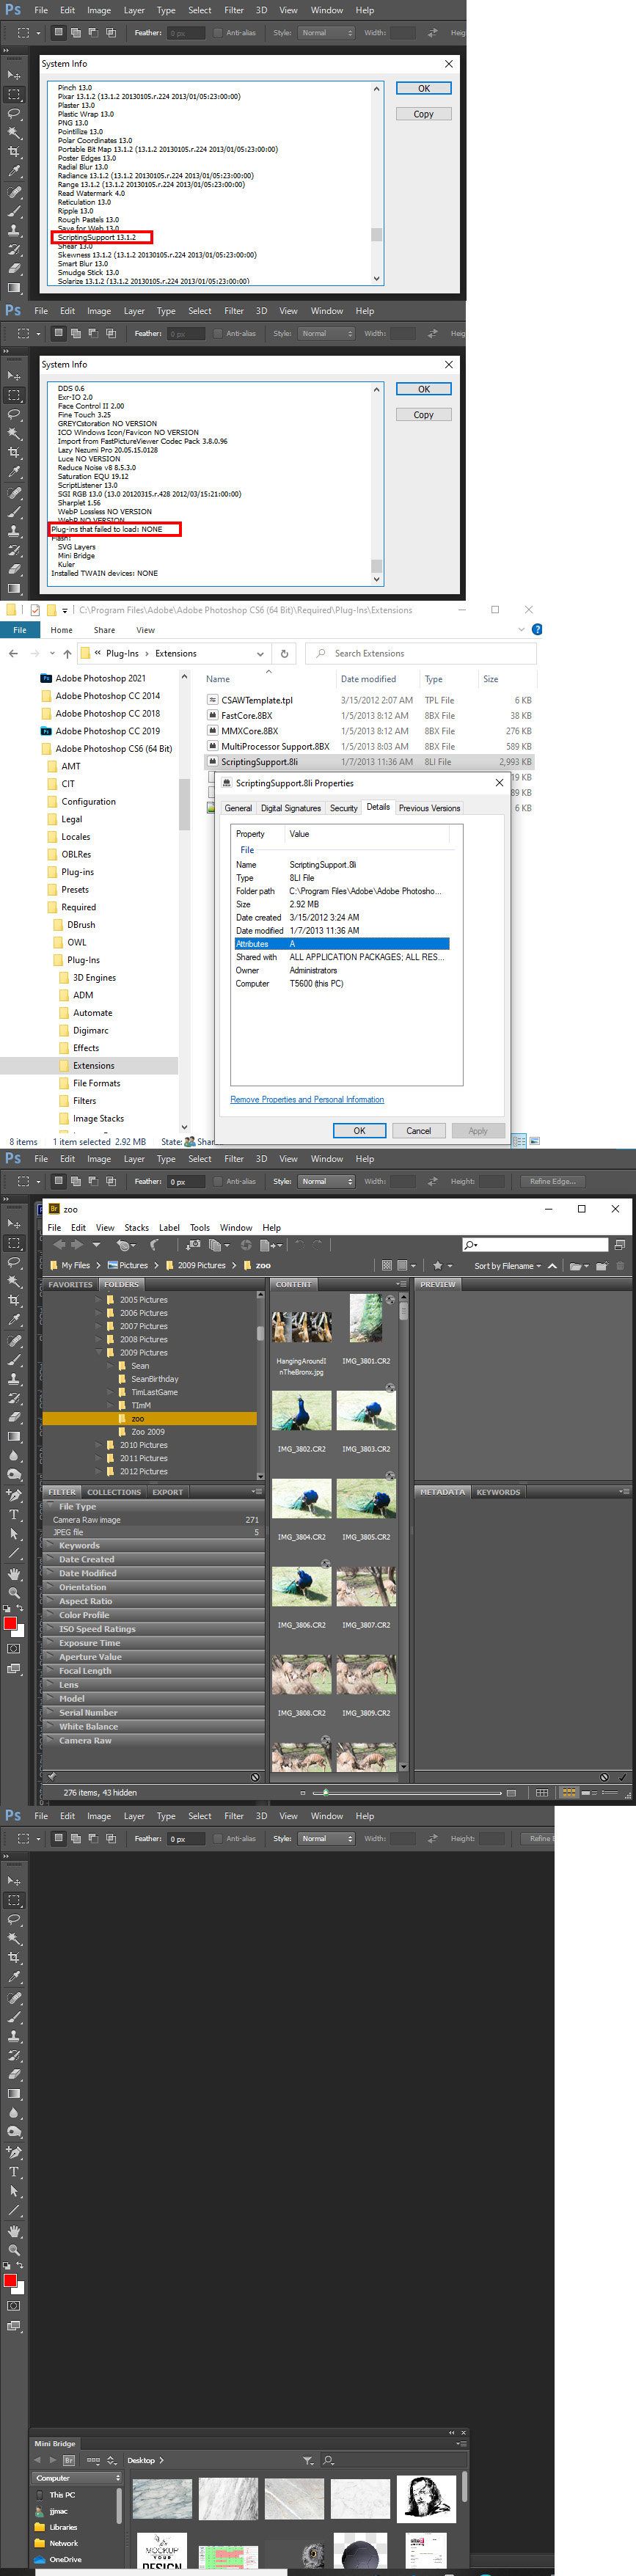Screen dimensions: 636x2576
Task: Click Cancel in the Properties dialog
Action: pyautogui.click(x=418, y=1131)
